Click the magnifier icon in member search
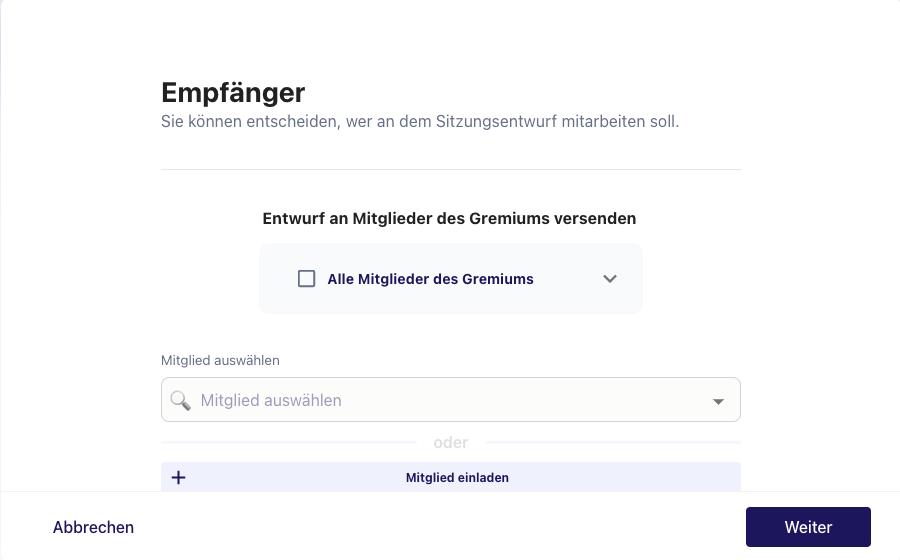Screen dimensions: 900x560 coord(180,400)
